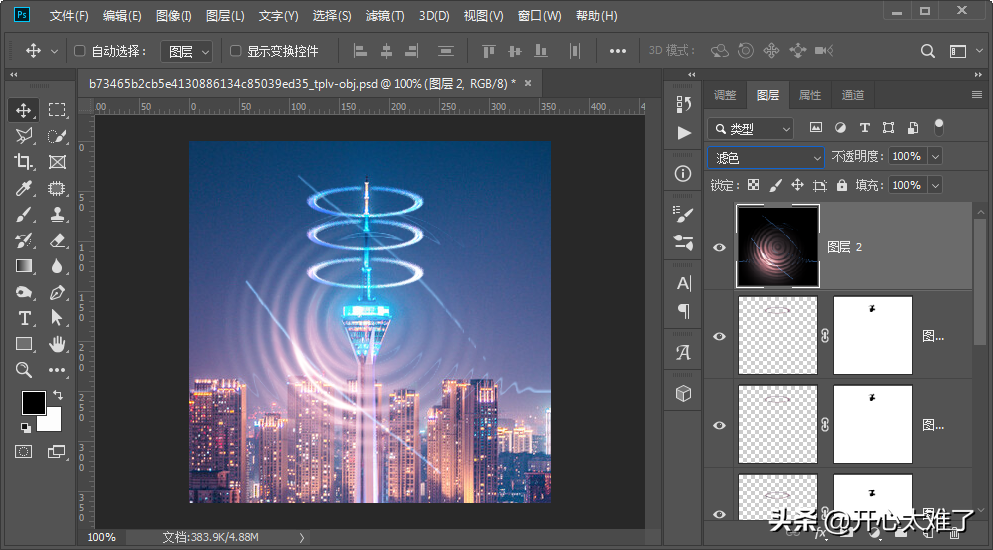Pick the Polygonal Lasso tool

coord(23,136)
